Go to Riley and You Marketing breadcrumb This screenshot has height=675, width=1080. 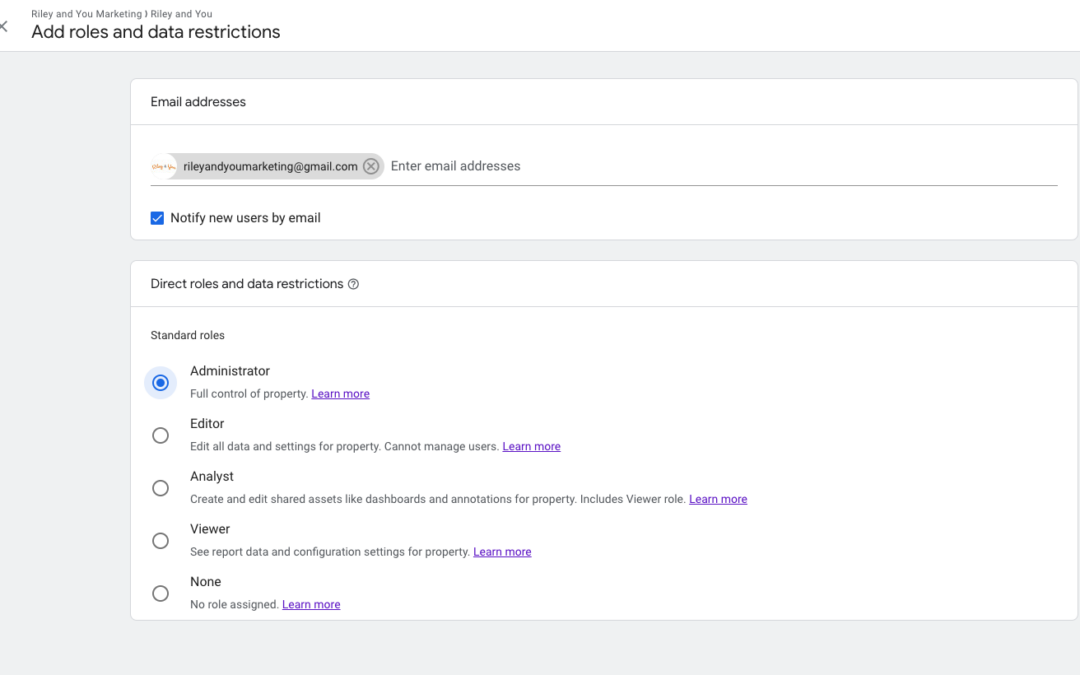coord(86,14)
